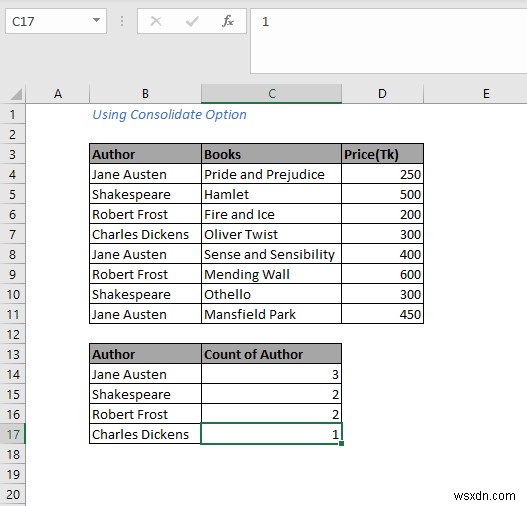Viewport: 527px width, 506px height.
Task: Open the Insert Function fx icon
Action: (228, 21)
